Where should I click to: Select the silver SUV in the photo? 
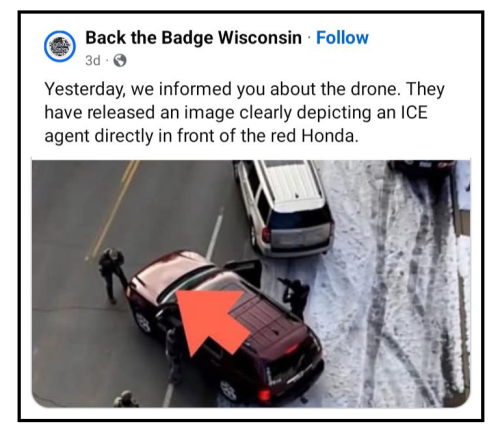click(x=284, y=207)
